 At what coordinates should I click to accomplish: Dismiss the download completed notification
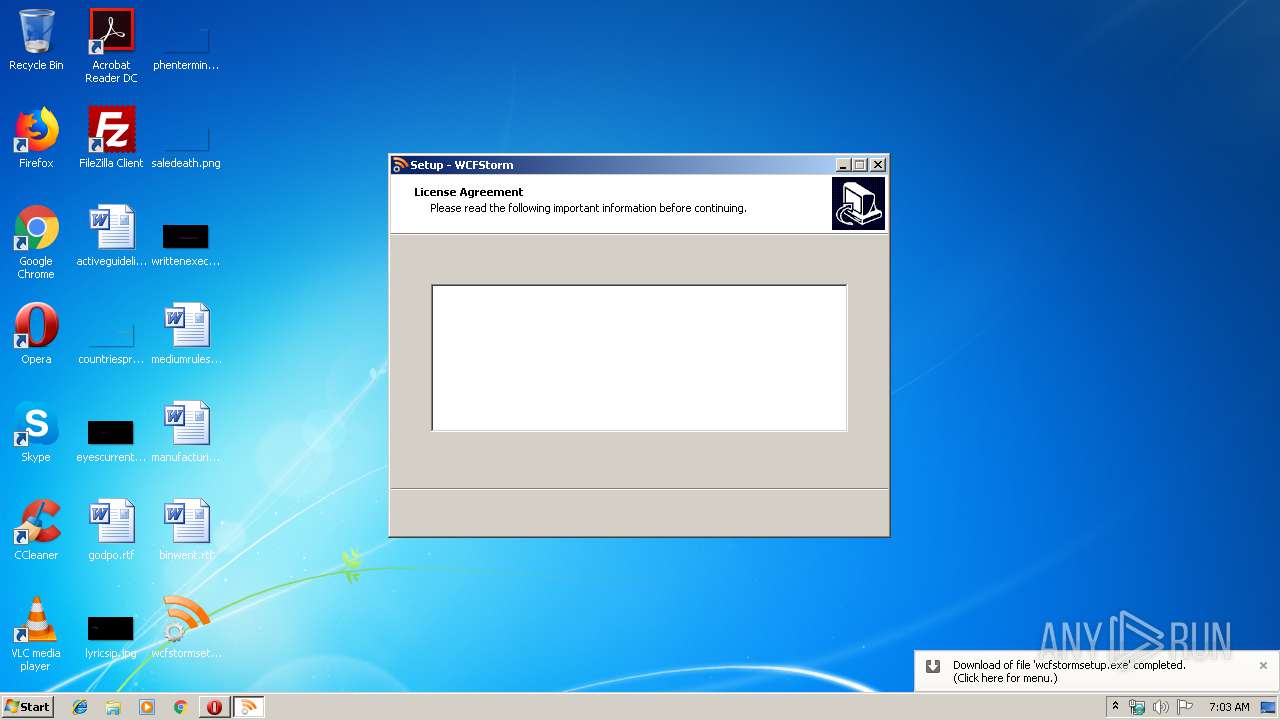tap(1263, 665)
